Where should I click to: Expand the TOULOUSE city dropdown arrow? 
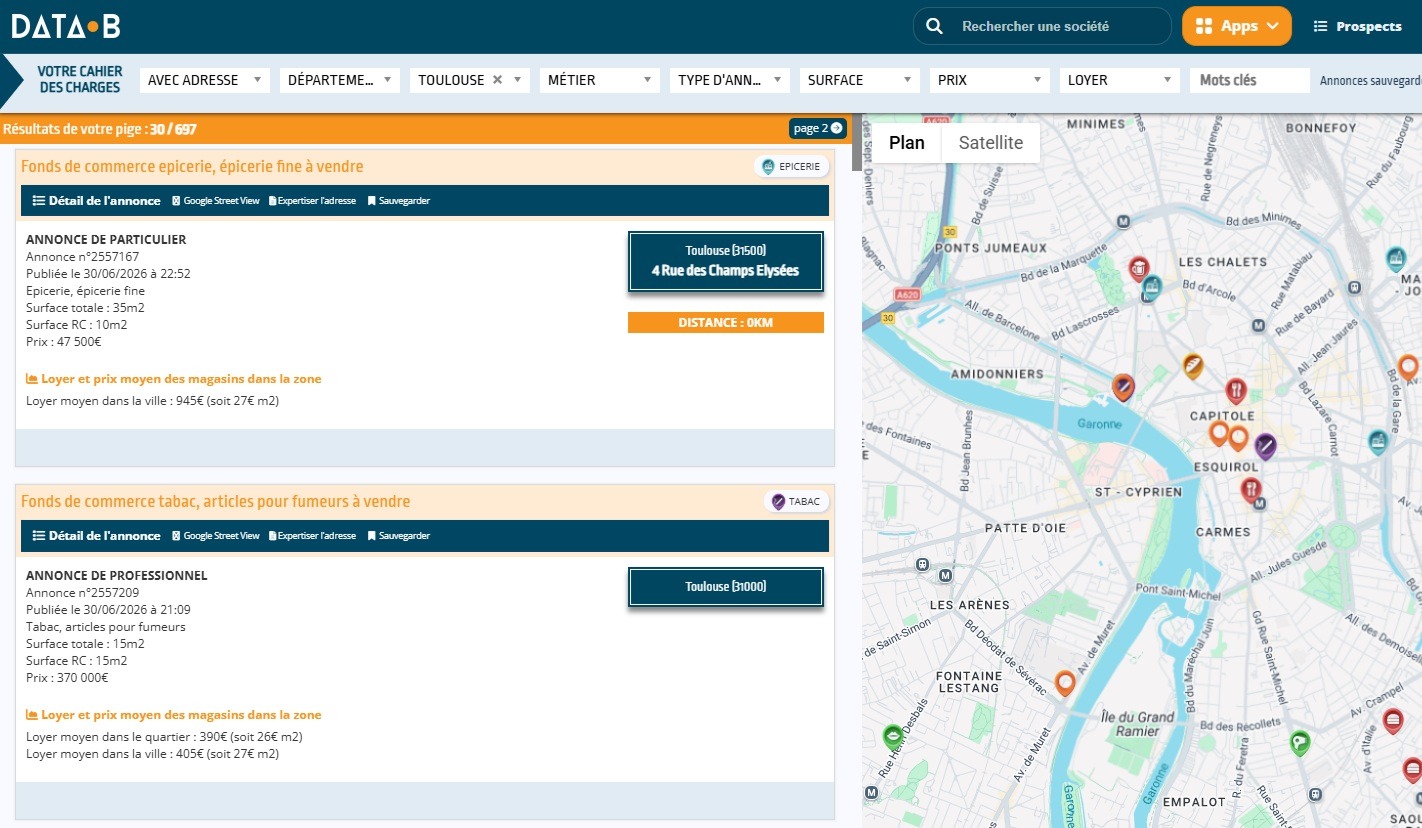click(x=518, y=80)
